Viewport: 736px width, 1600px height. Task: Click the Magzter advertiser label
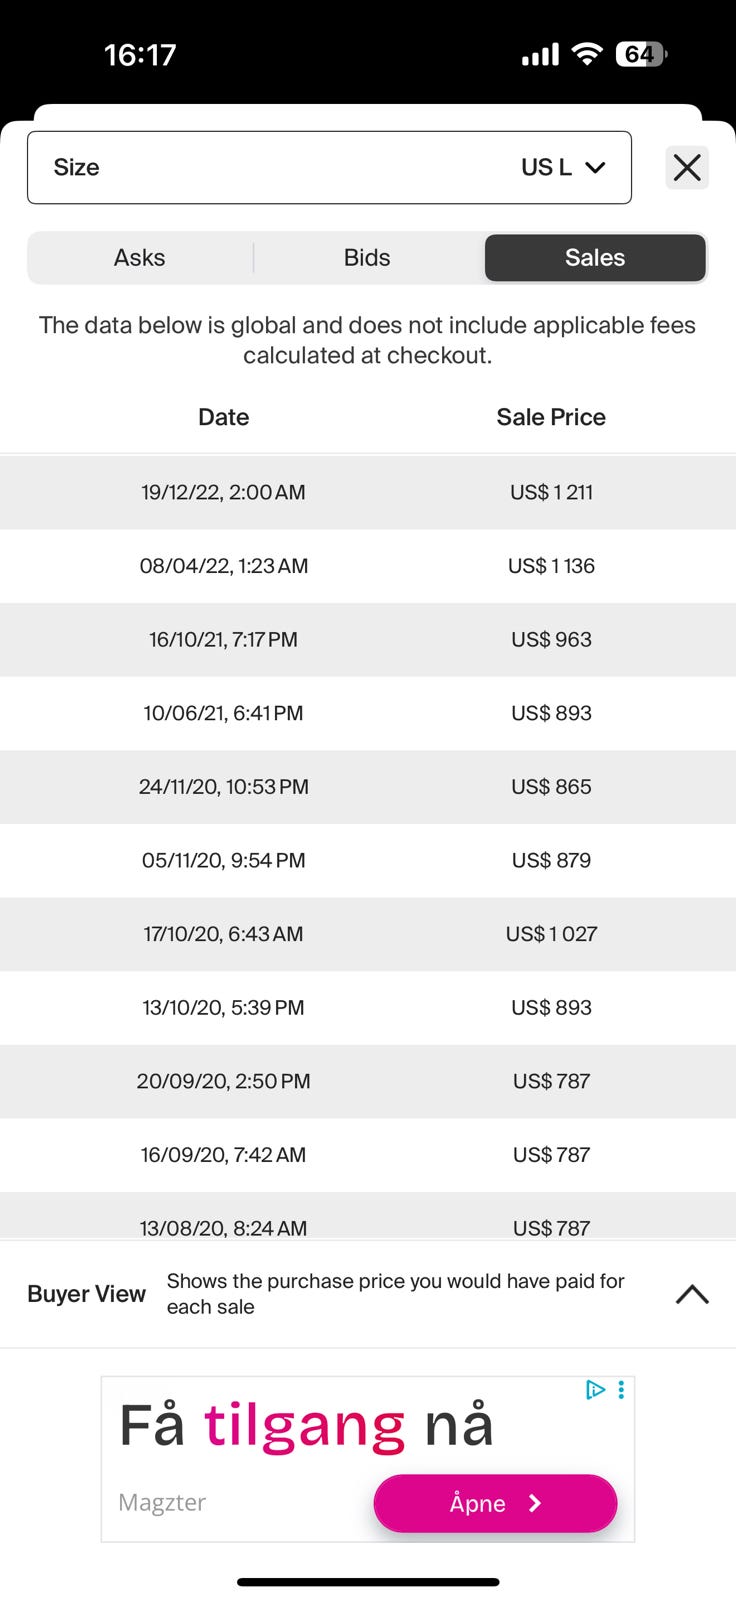coord(162,1502)
